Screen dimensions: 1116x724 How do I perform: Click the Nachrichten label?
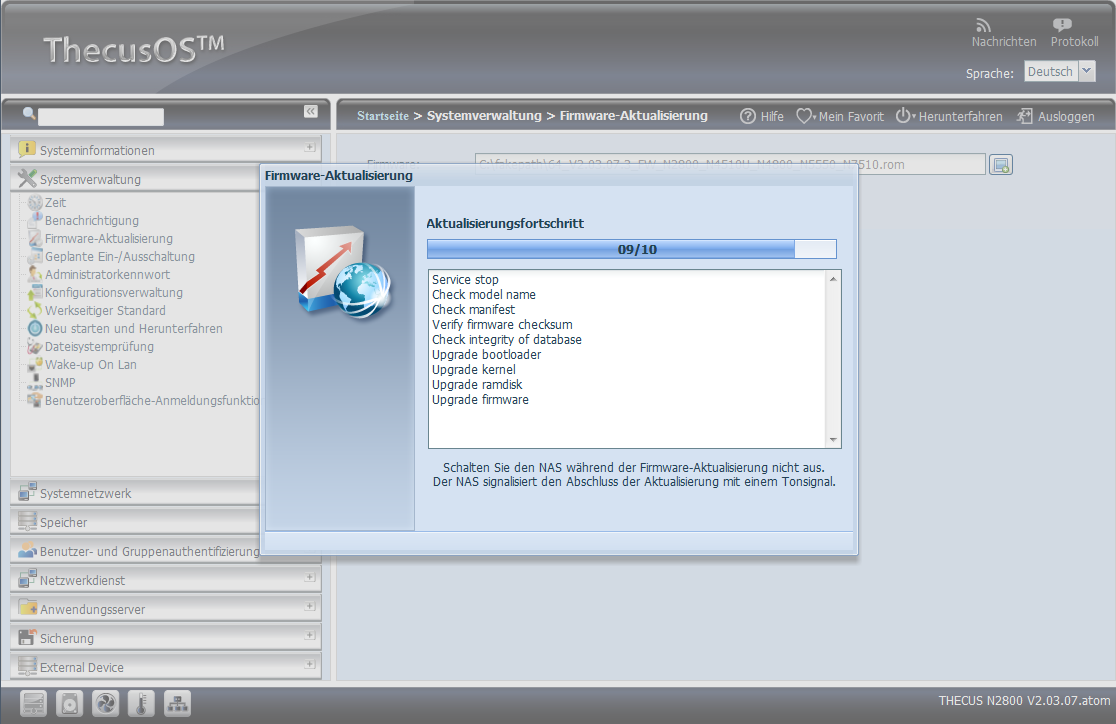tap(1004, 42)
